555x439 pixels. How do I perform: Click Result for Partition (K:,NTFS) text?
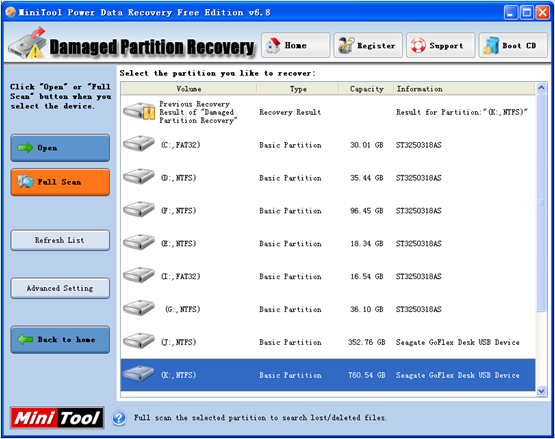point(462,112)
